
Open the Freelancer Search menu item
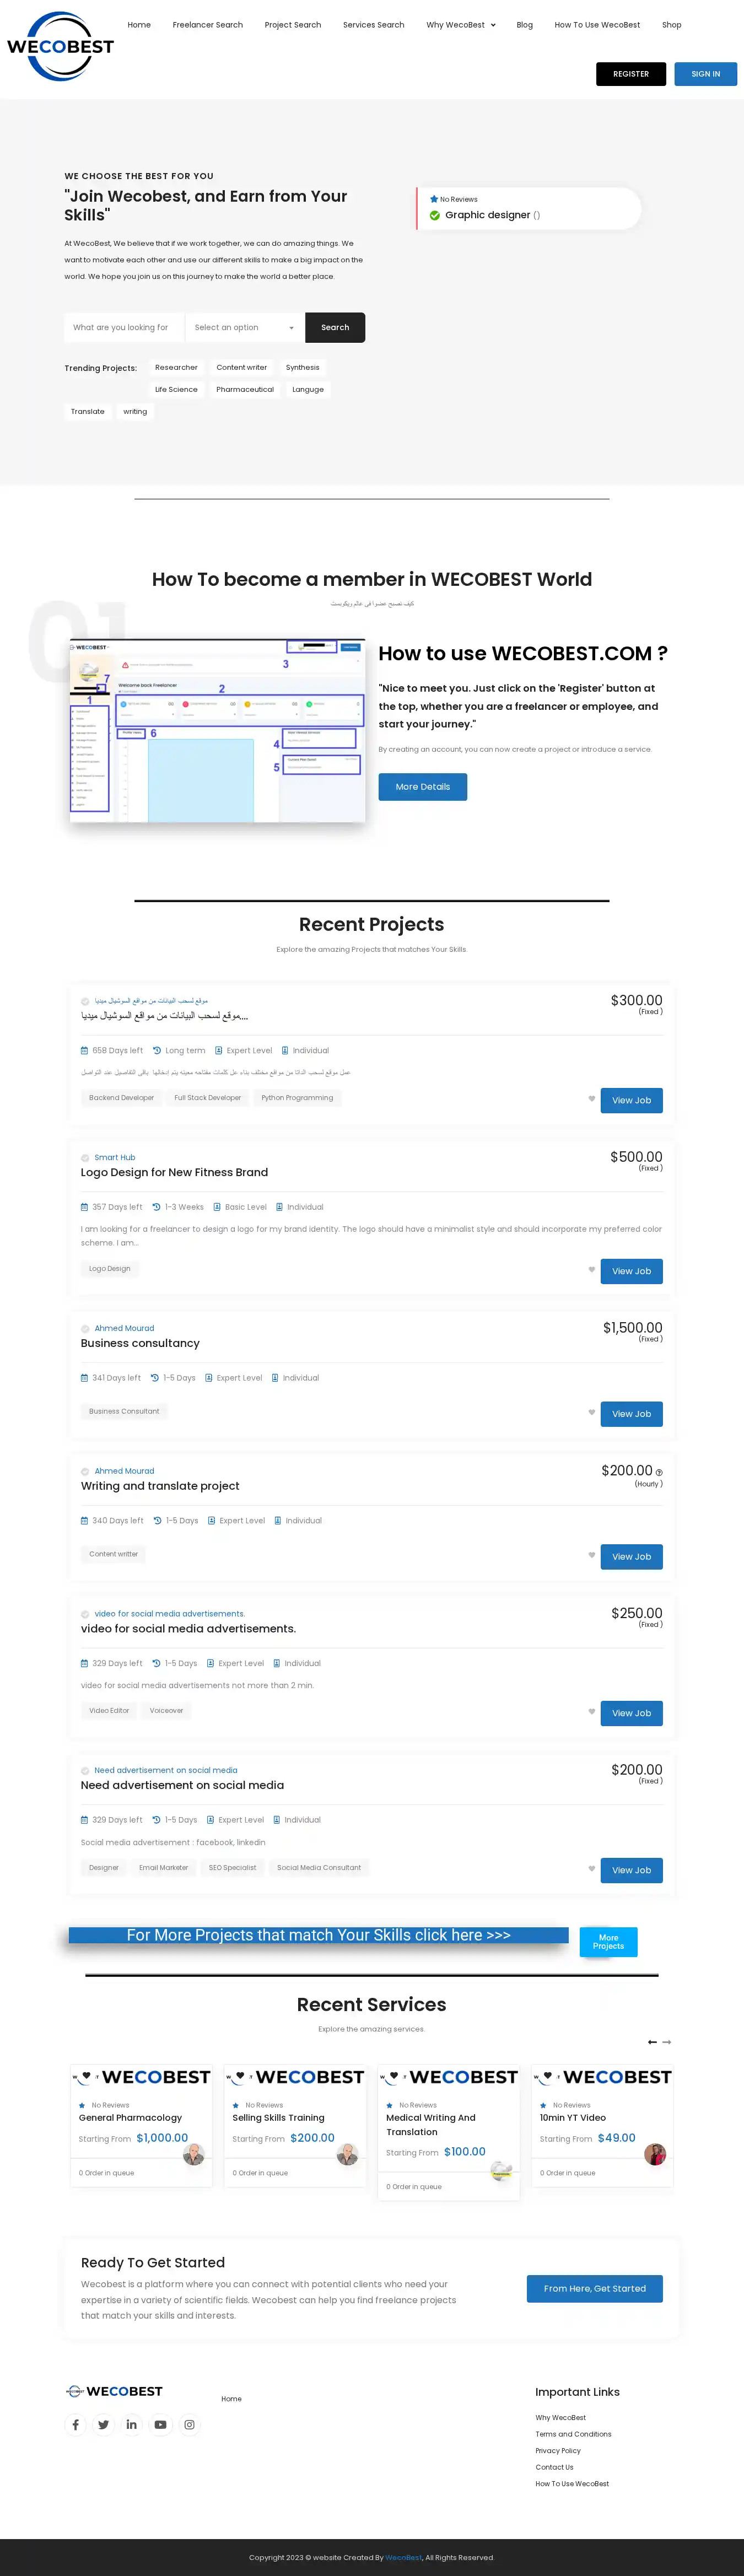click(207, 25)
